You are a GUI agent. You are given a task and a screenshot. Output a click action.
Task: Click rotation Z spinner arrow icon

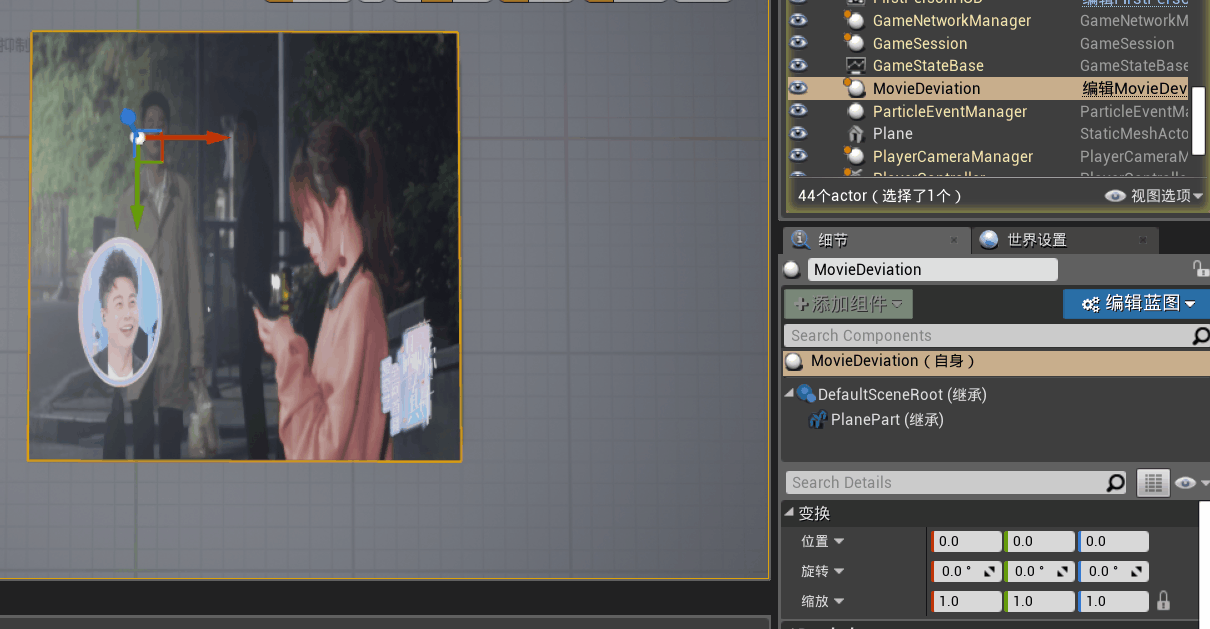[1137, 571]
